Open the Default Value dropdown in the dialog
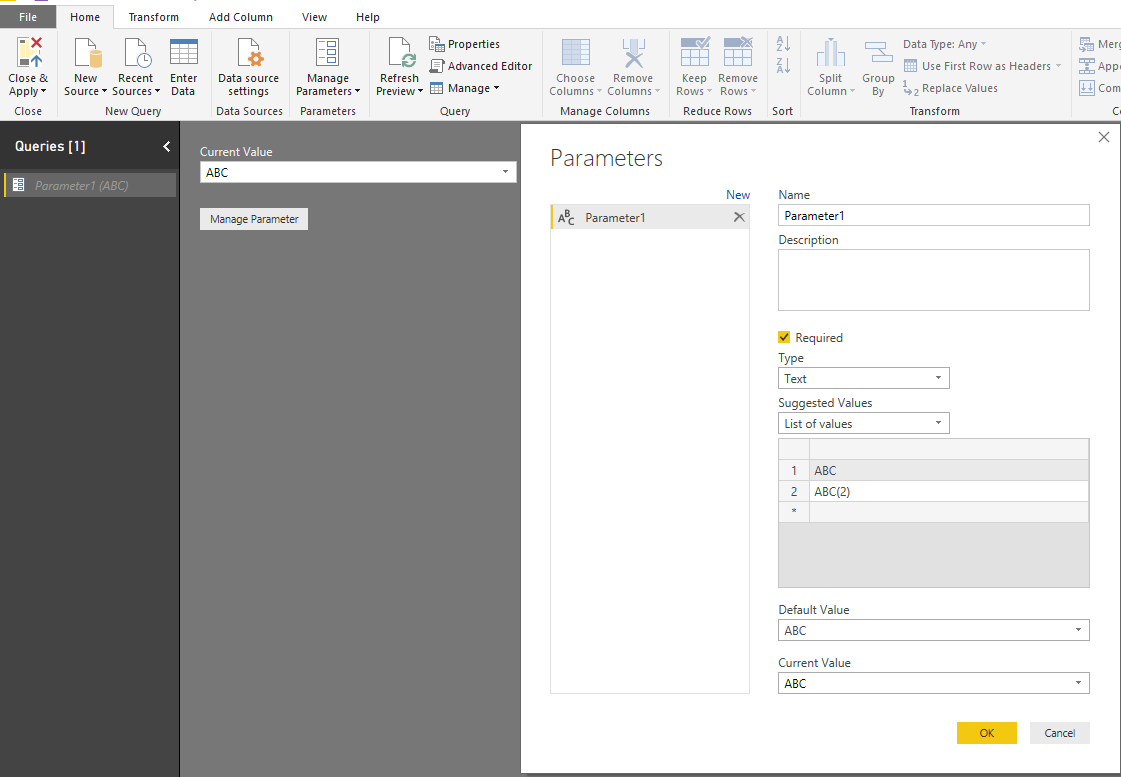This screenshot has height=777, width=1121. coord(934,630)
